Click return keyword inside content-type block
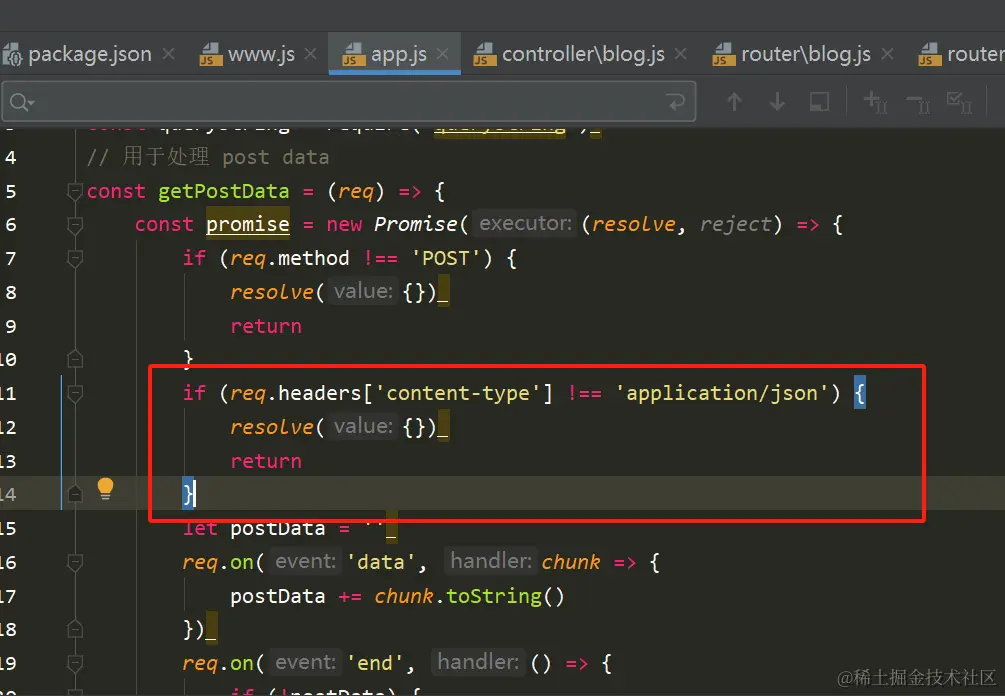 click(265, 461)
